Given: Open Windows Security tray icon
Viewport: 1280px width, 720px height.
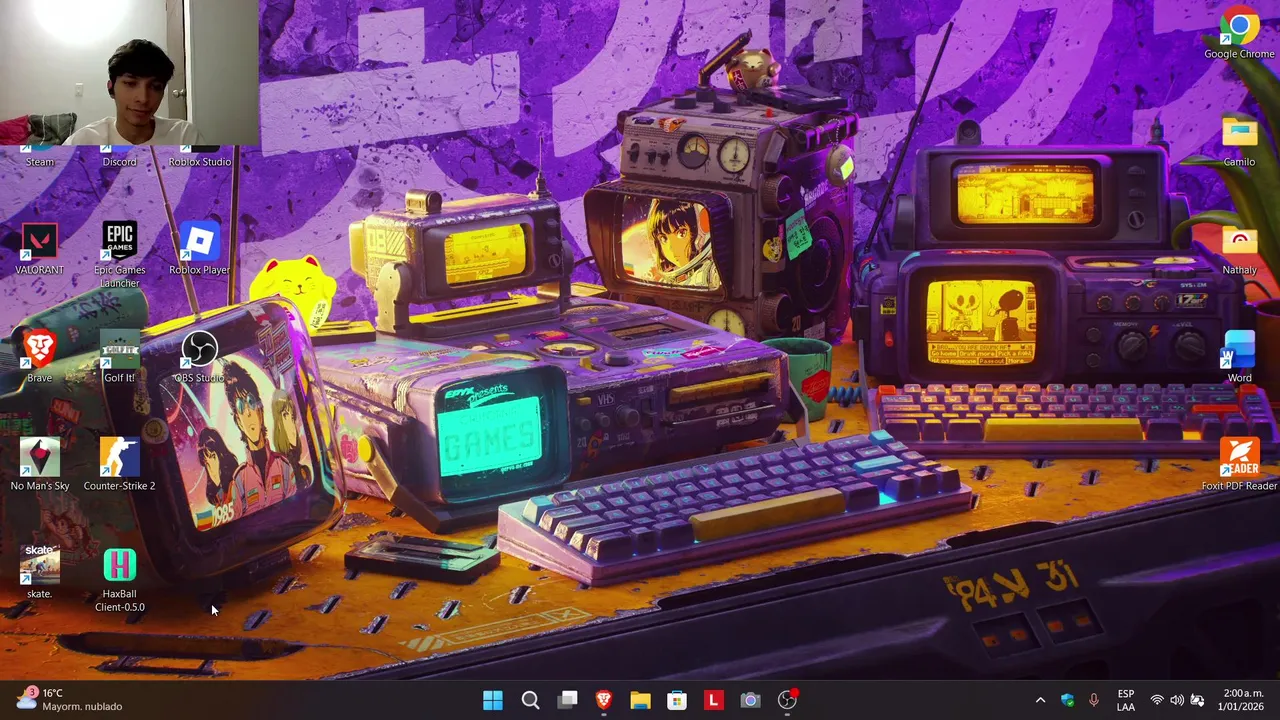Looking at the screenshot, I should 1067,700.
